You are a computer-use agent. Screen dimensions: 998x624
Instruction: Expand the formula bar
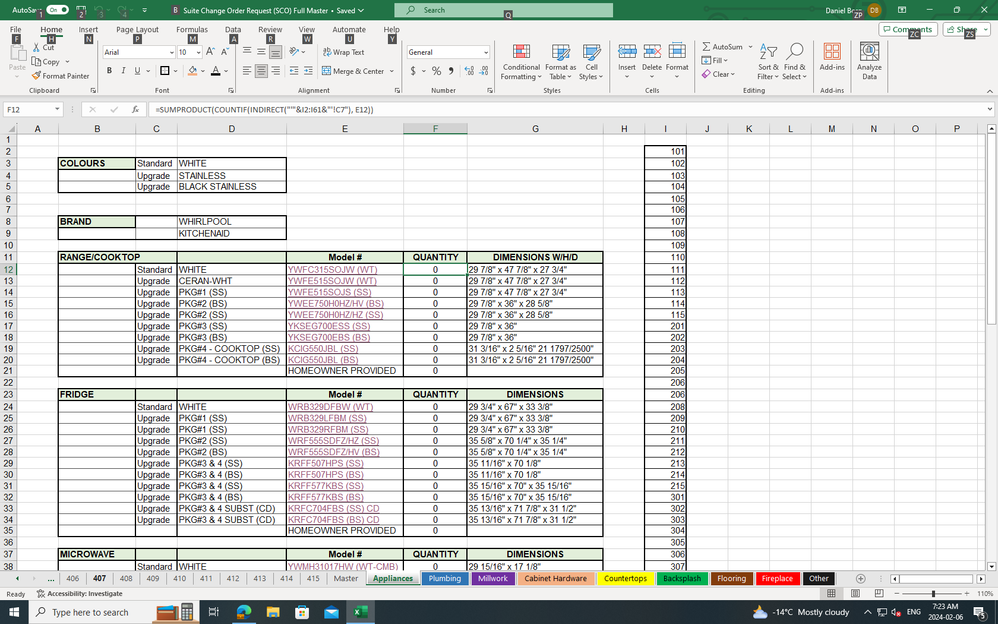[x=990, y=110]
